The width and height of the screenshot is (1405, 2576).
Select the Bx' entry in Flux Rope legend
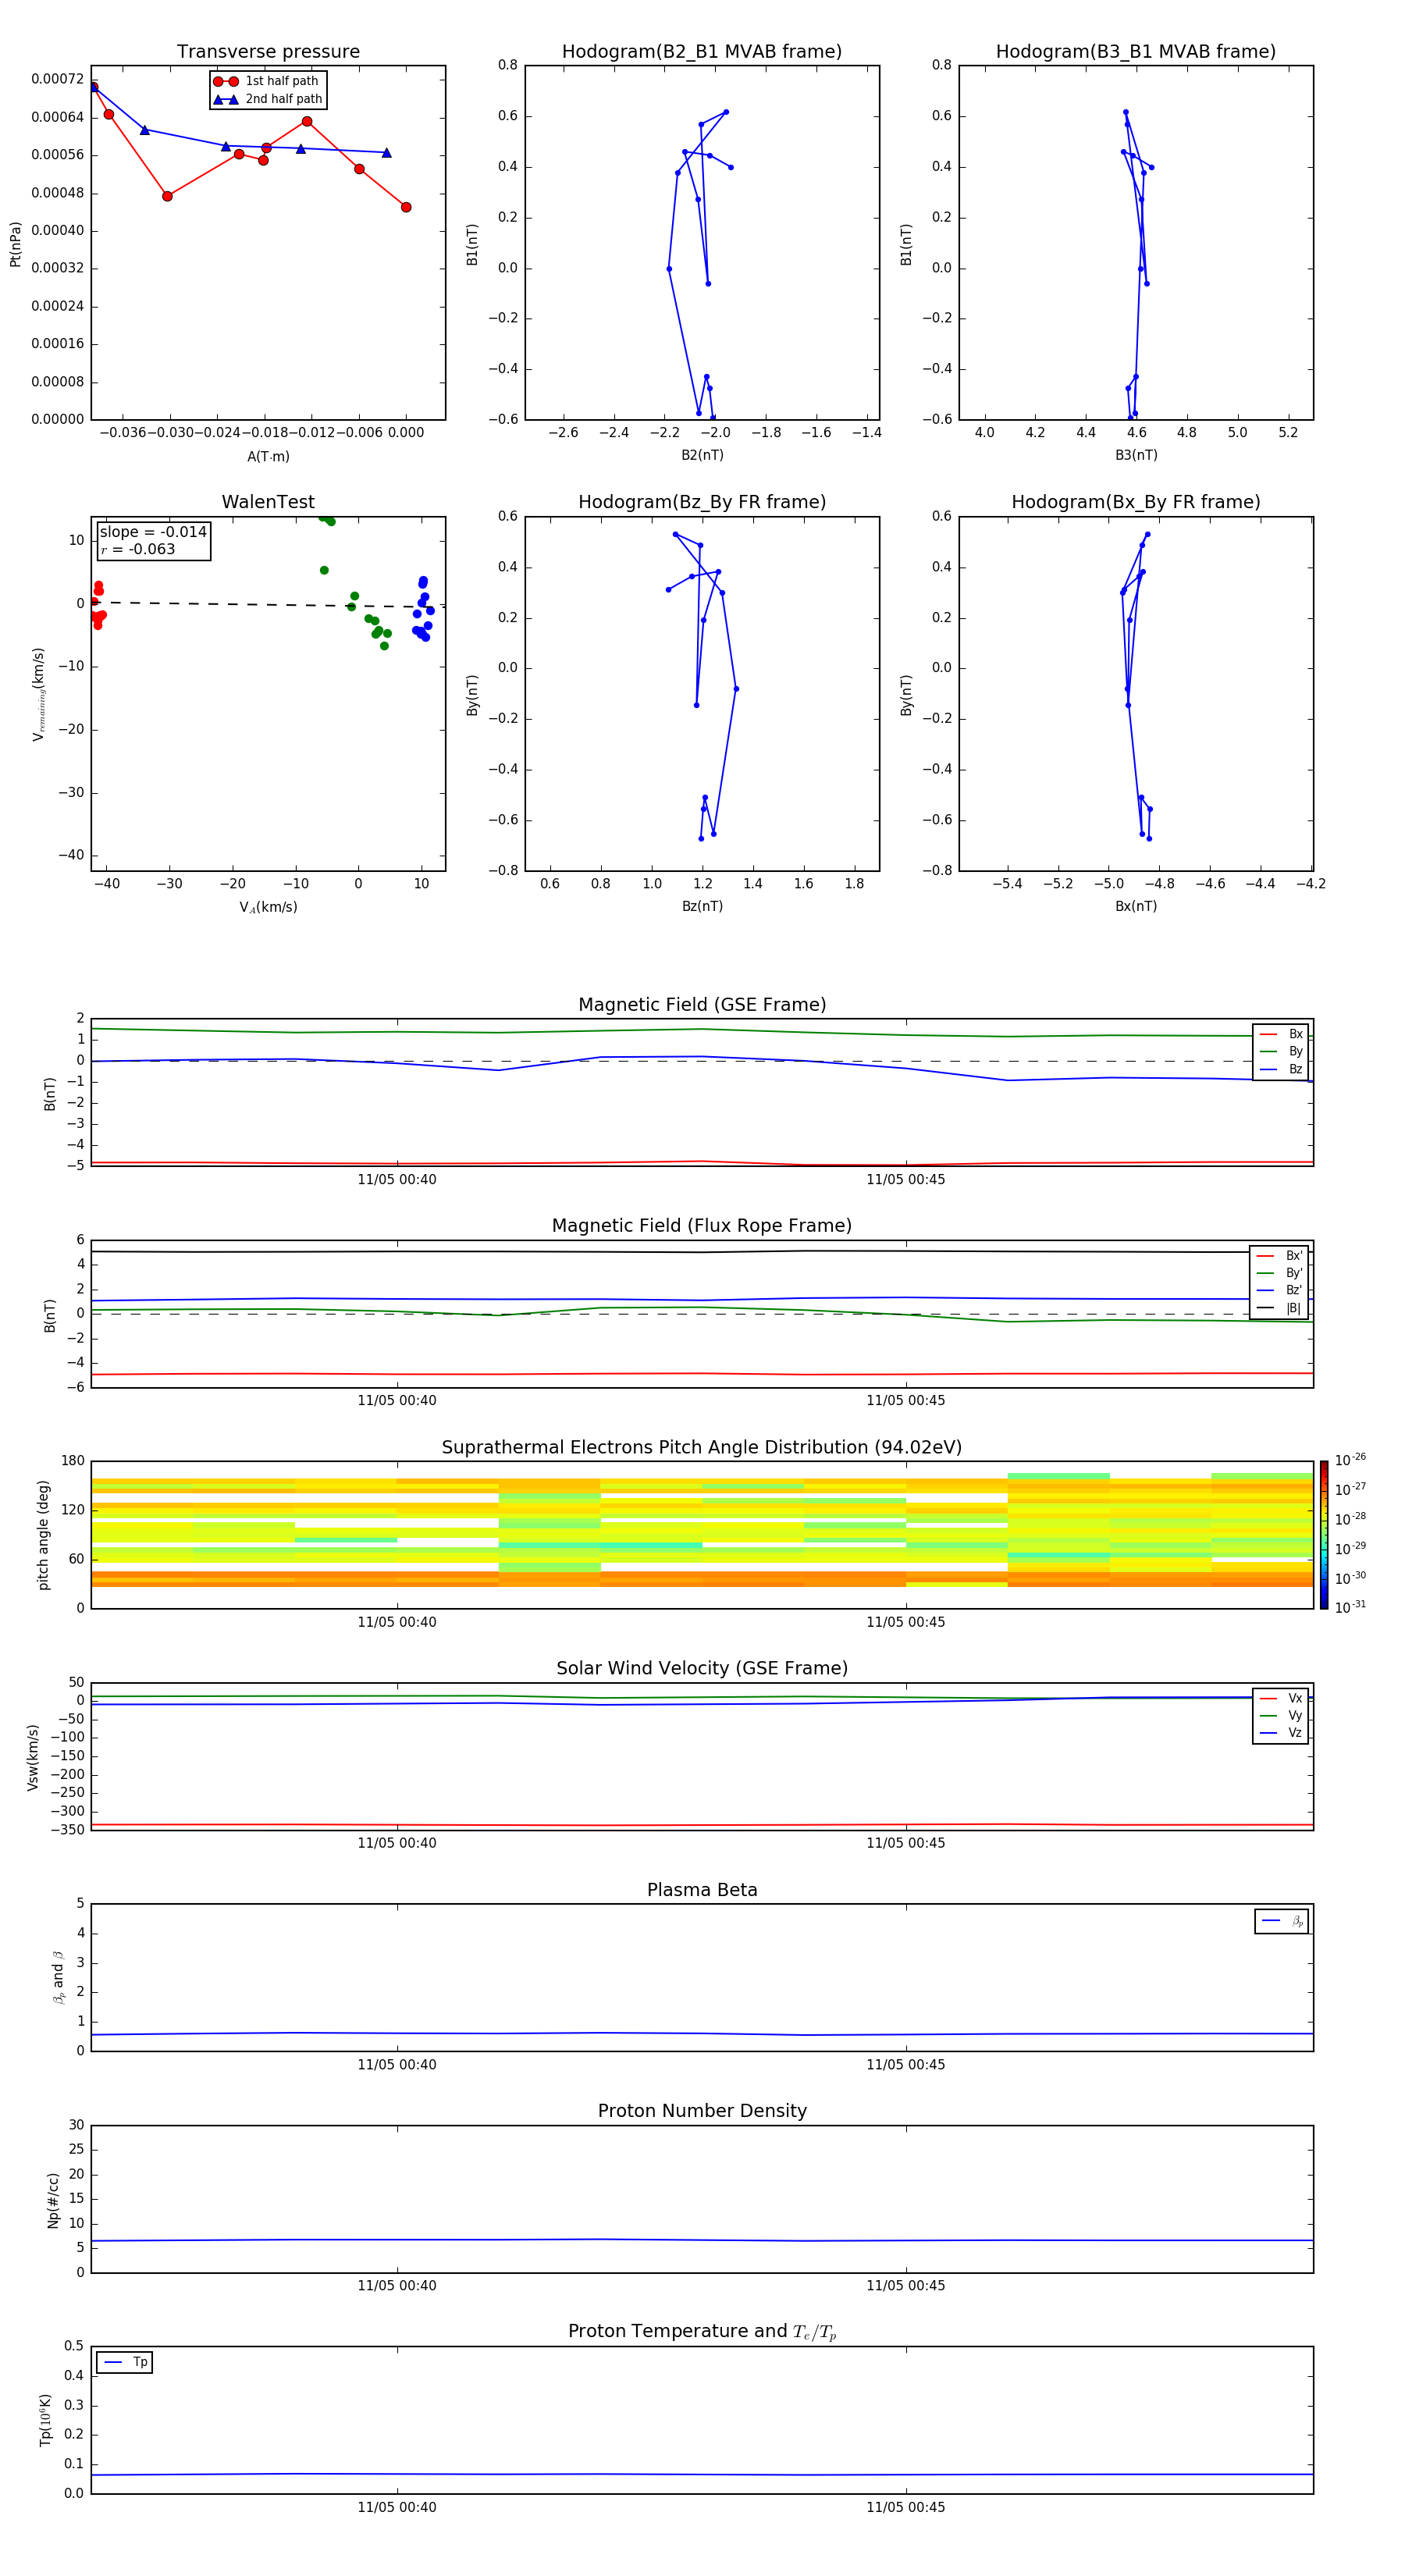coord(1280,1256)
